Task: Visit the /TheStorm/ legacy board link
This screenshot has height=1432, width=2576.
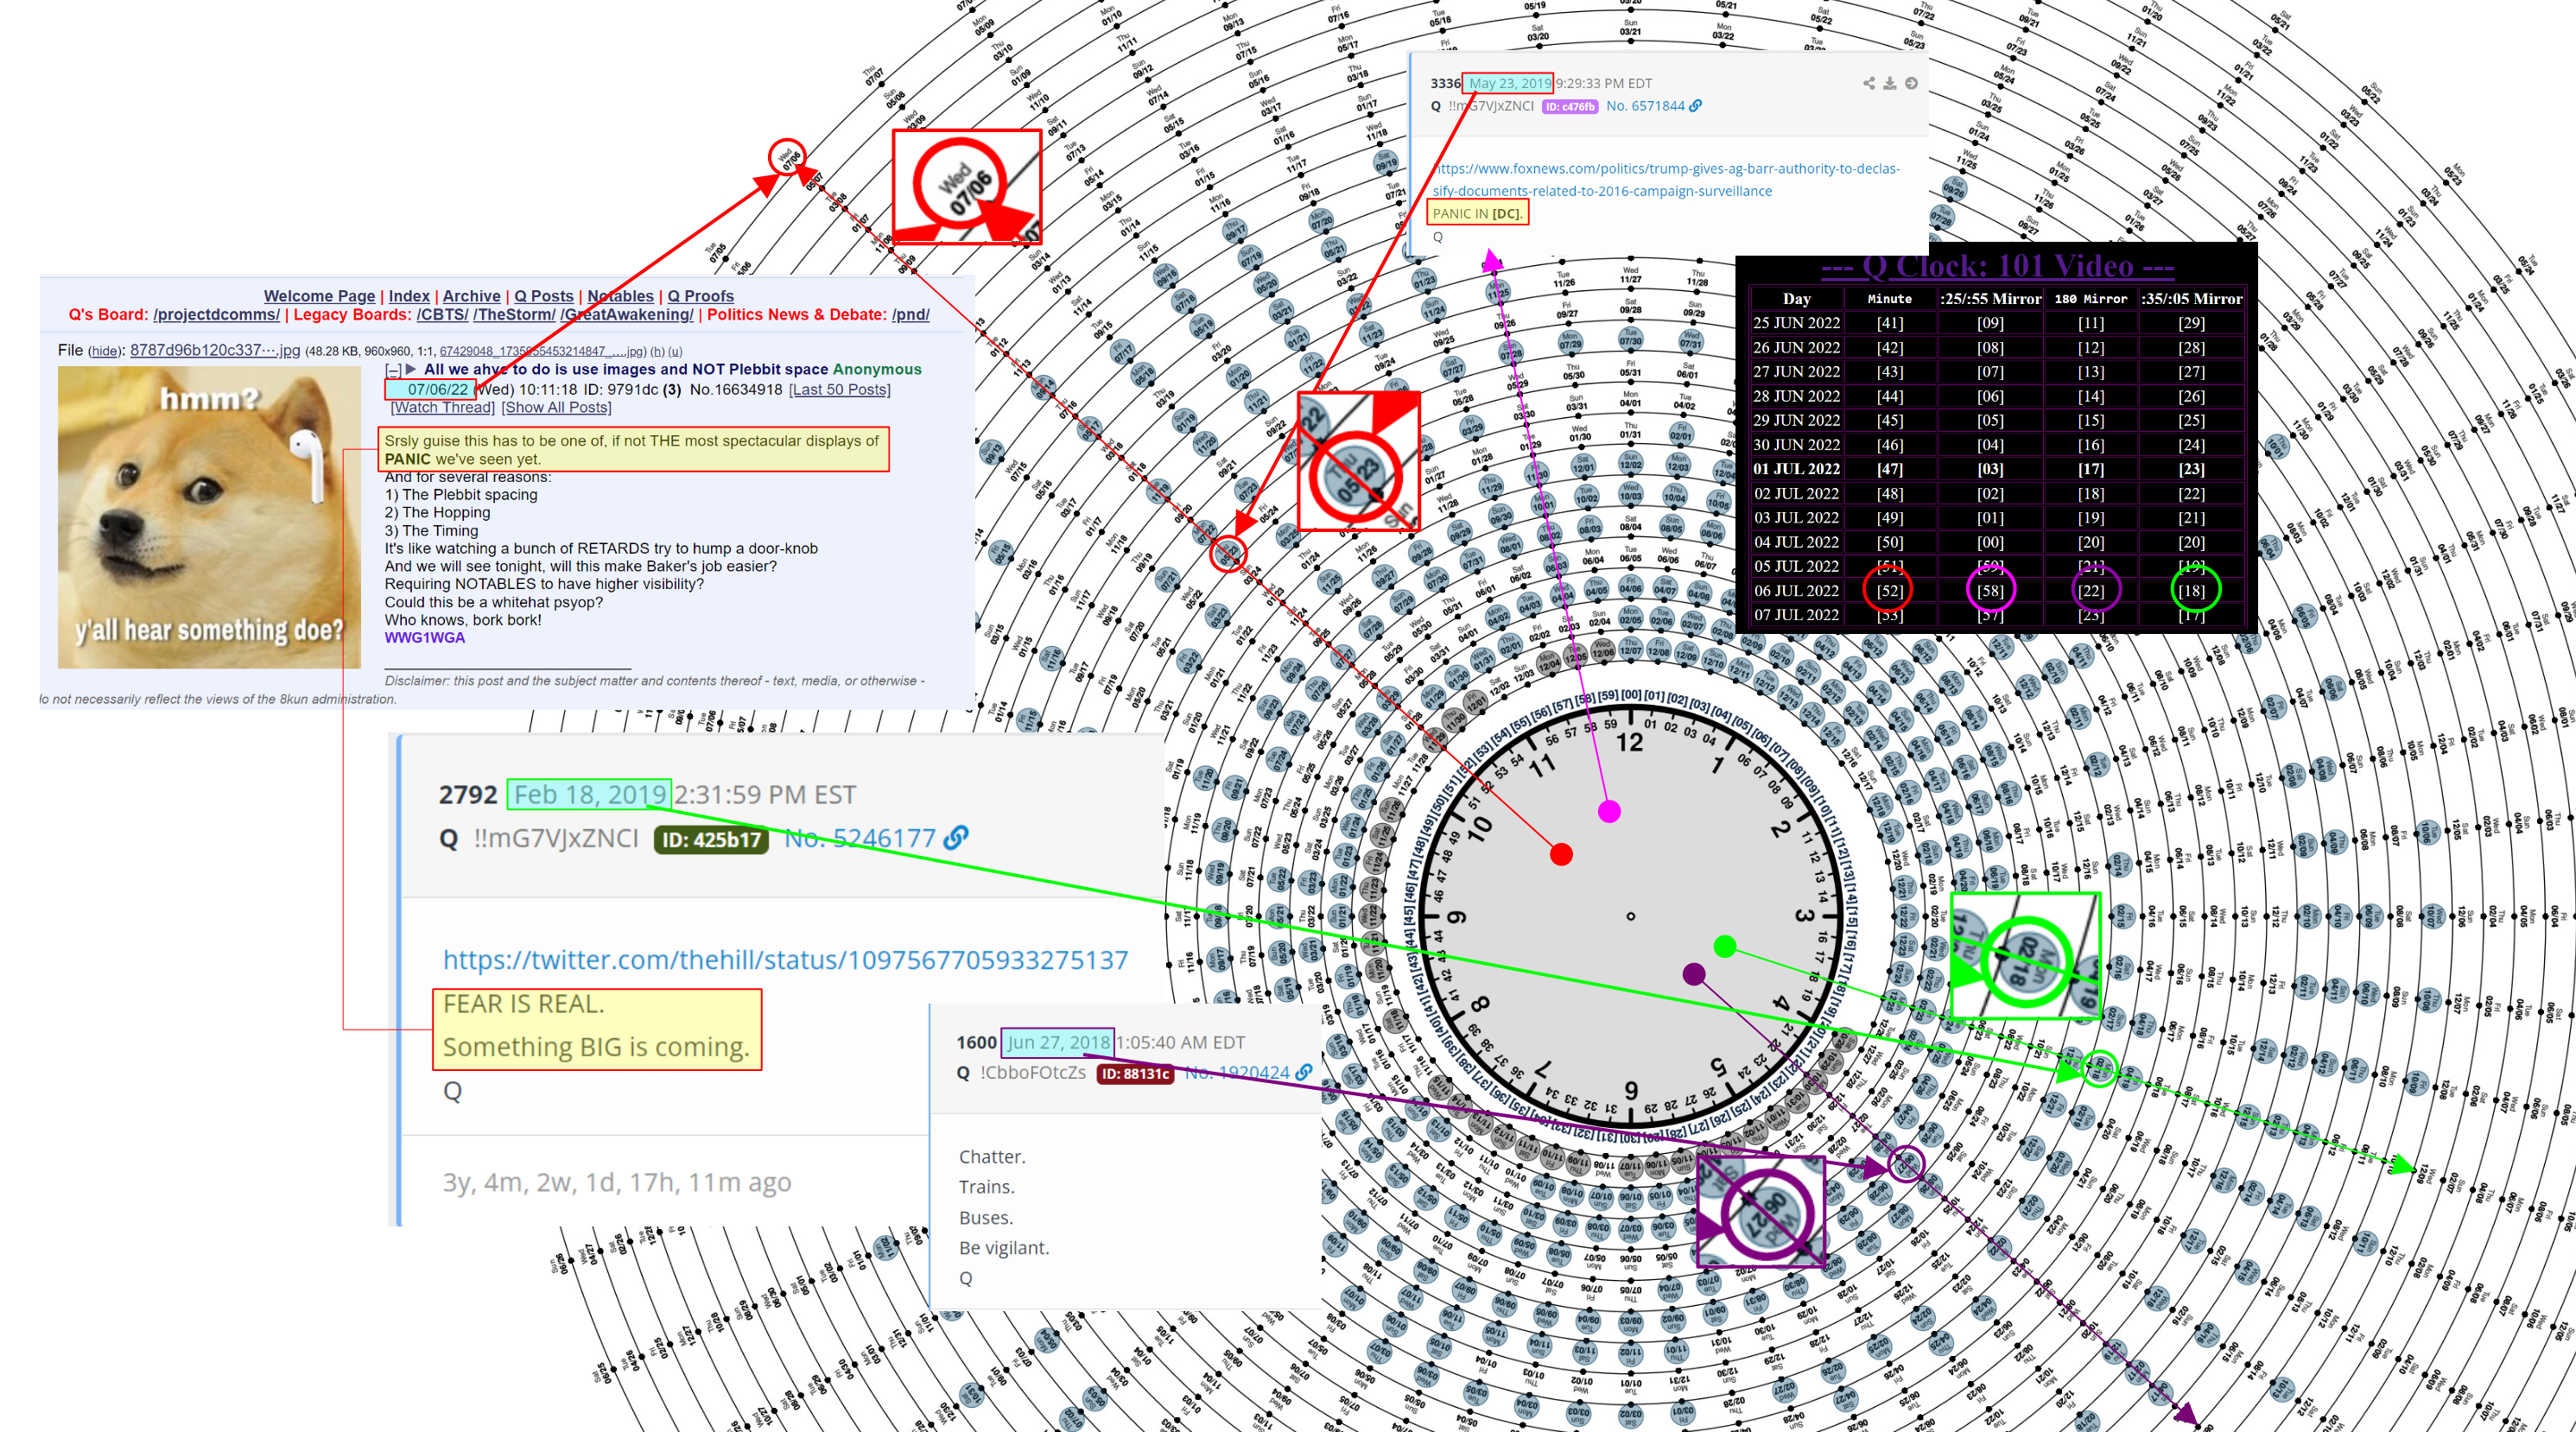Action: (x=514, y=315)
